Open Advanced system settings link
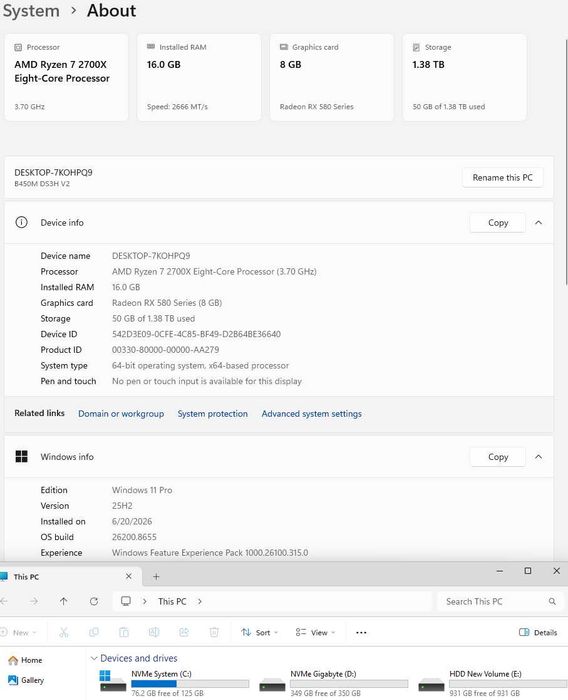This screenshot has height=700, width=568. (x=312, y=414)
